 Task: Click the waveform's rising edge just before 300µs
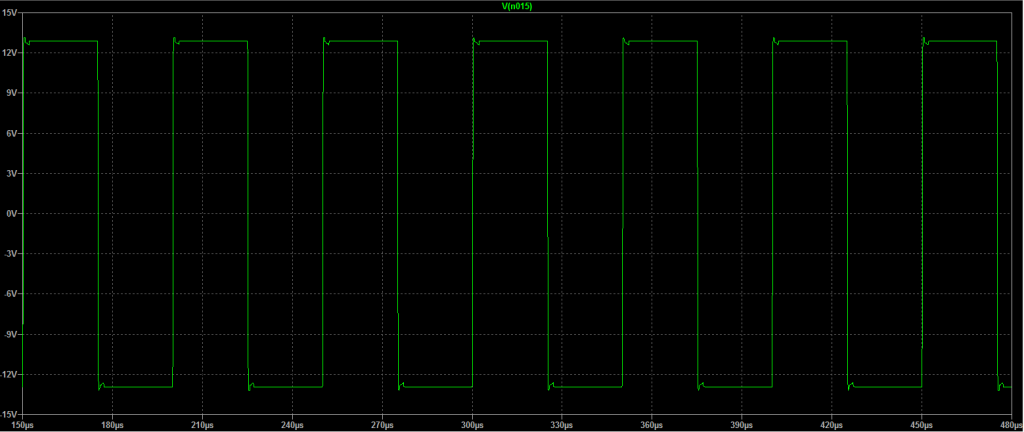click(472, 213)
